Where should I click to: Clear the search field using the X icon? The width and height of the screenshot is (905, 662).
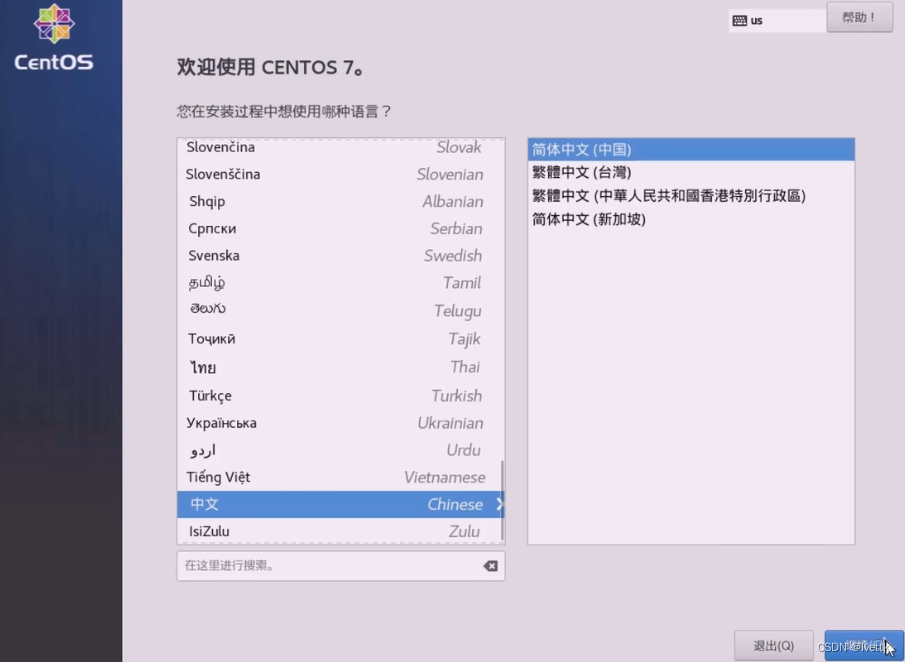point(489,566)
